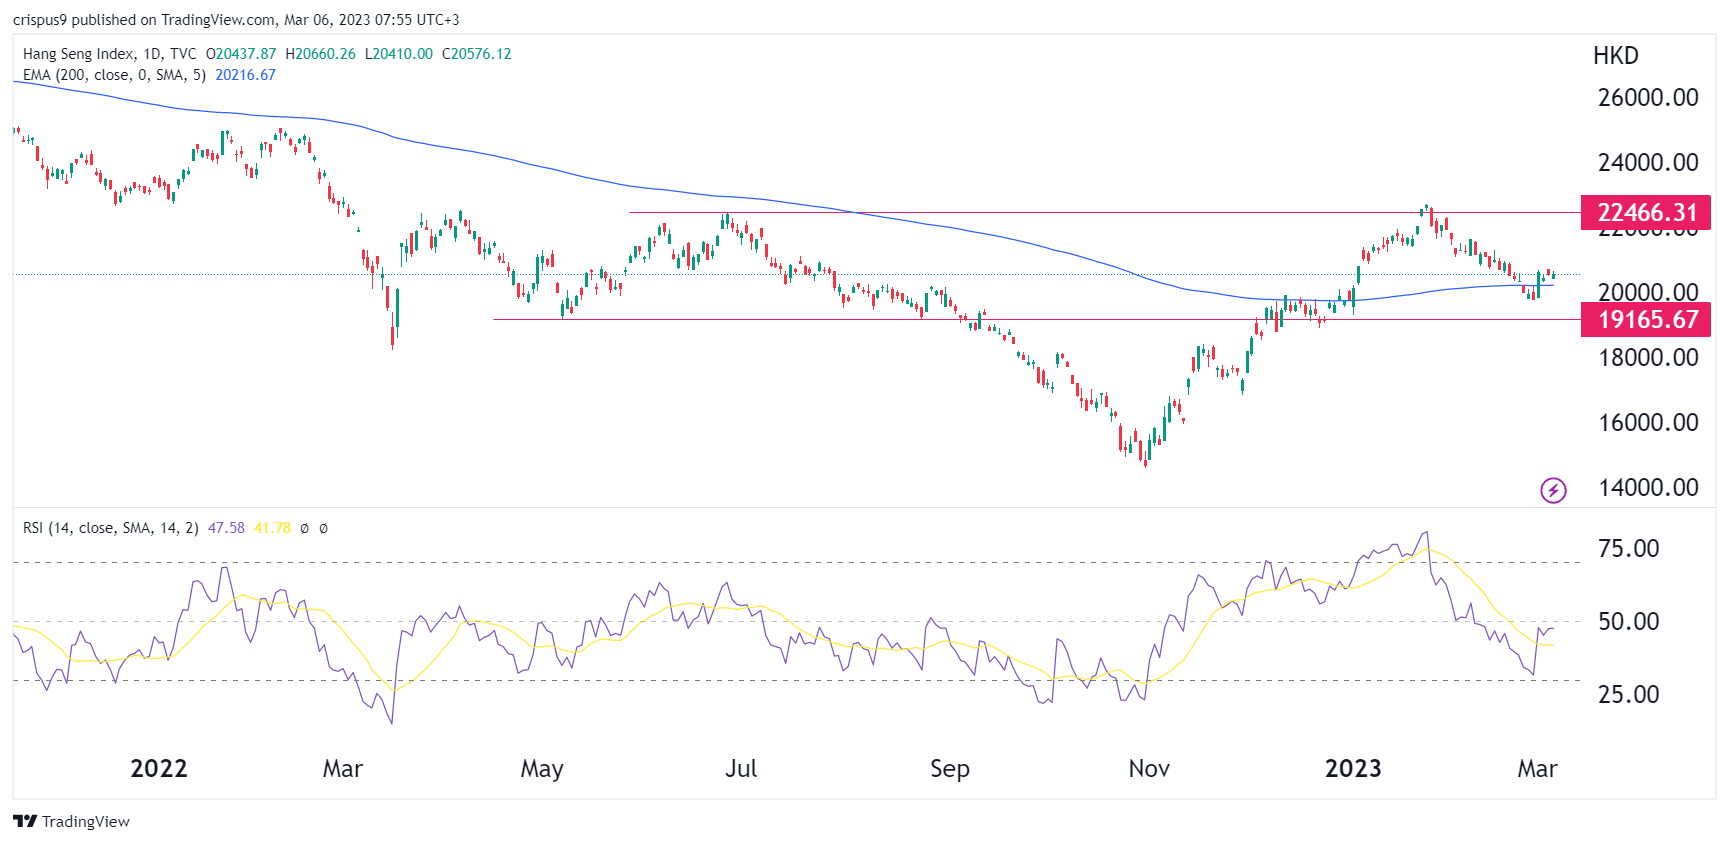Click the 26000.00 price axis label

coord(1647,98)
